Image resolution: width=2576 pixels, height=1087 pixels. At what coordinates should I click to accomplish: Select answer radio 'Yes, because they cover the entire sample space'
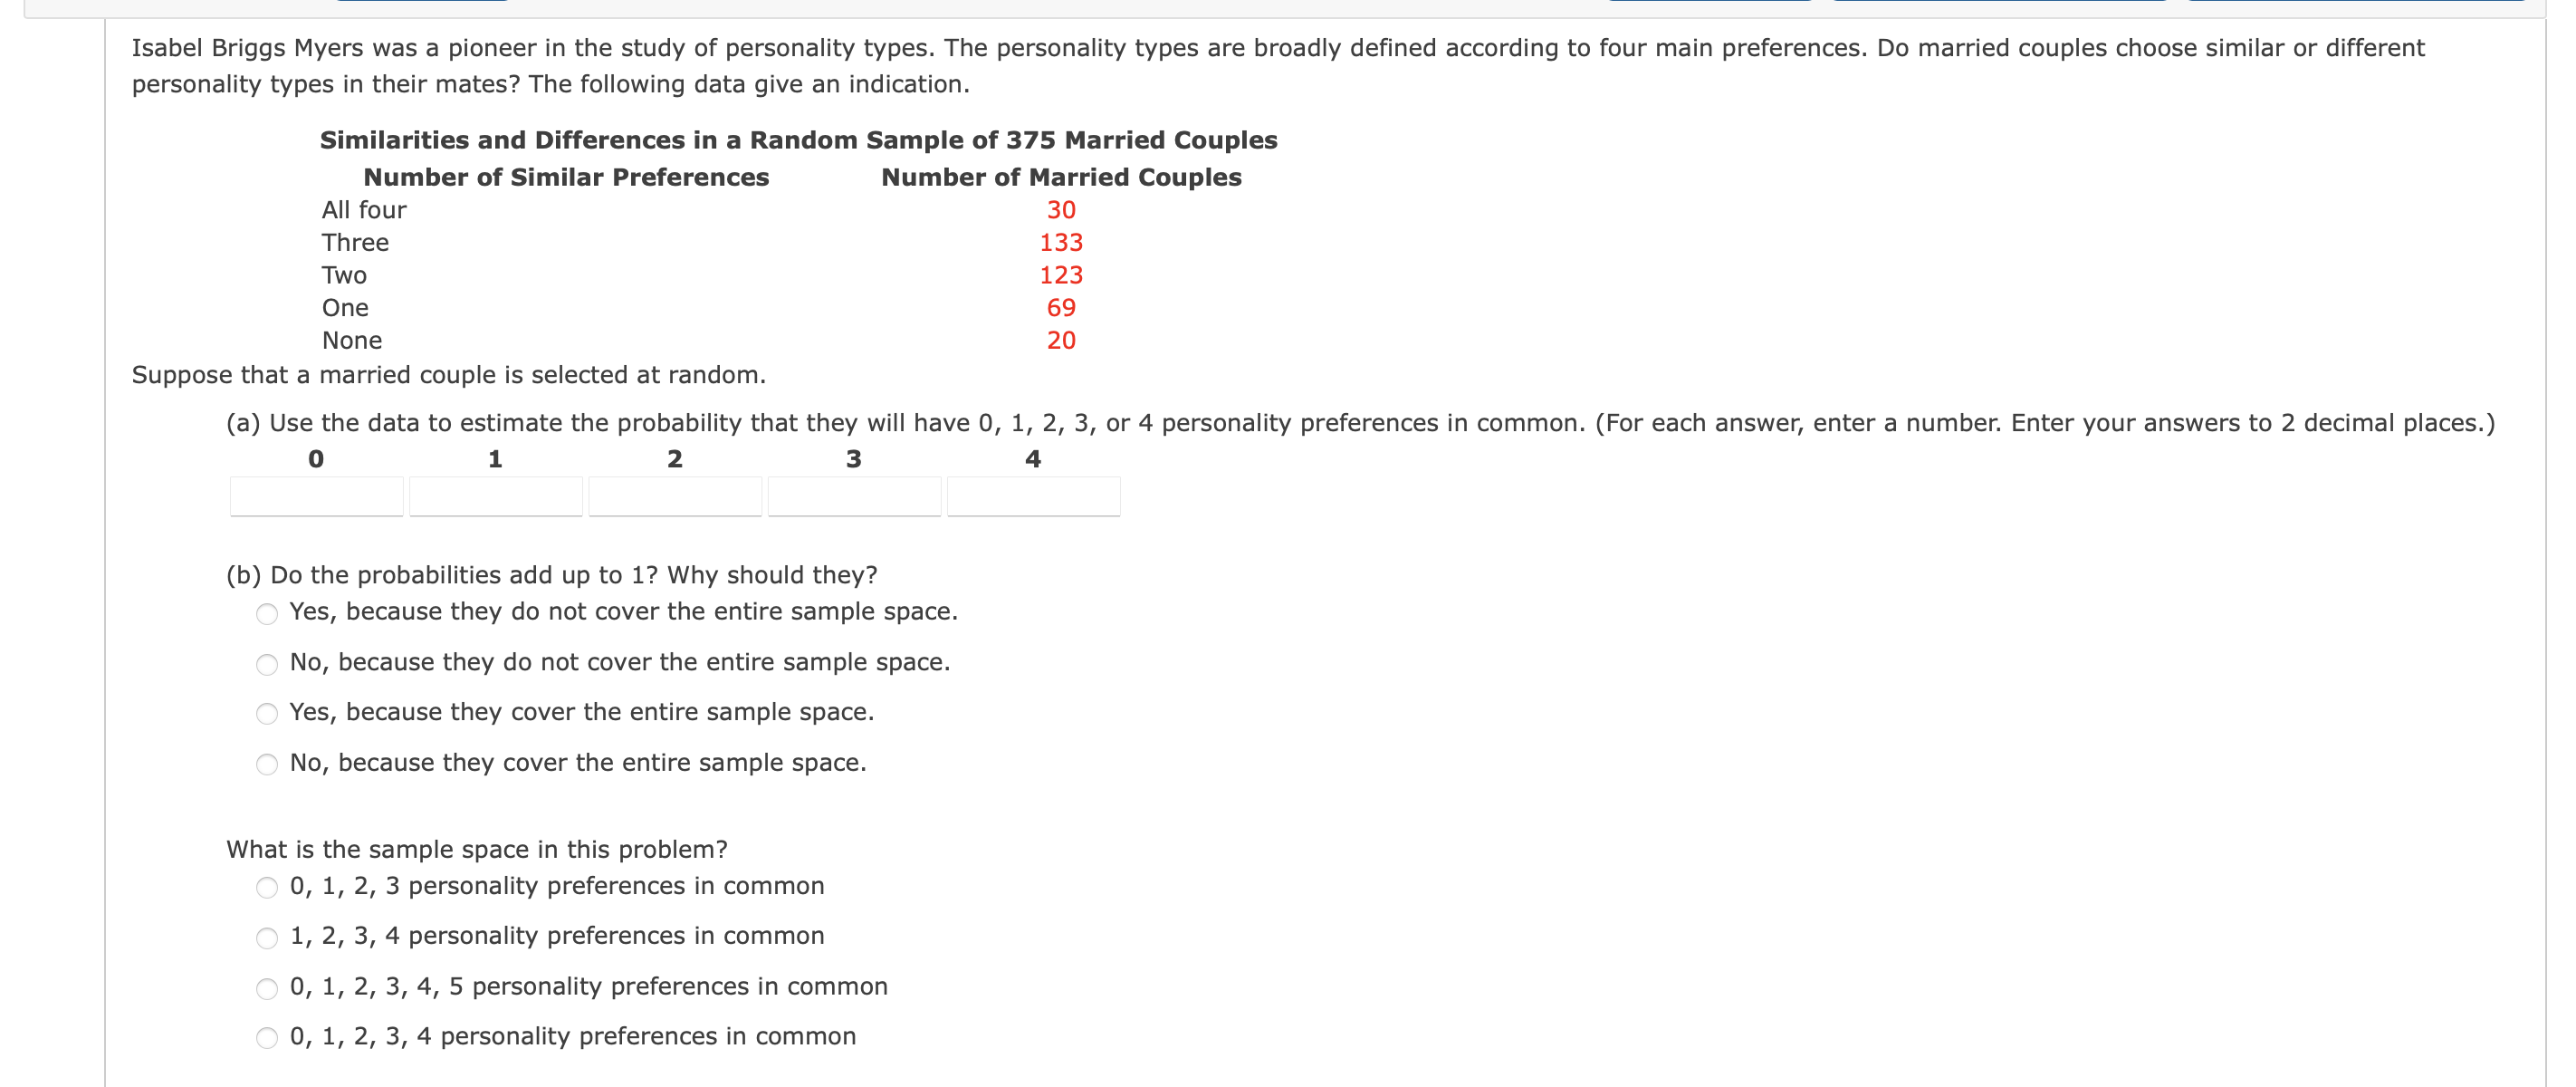coord(267,714)
